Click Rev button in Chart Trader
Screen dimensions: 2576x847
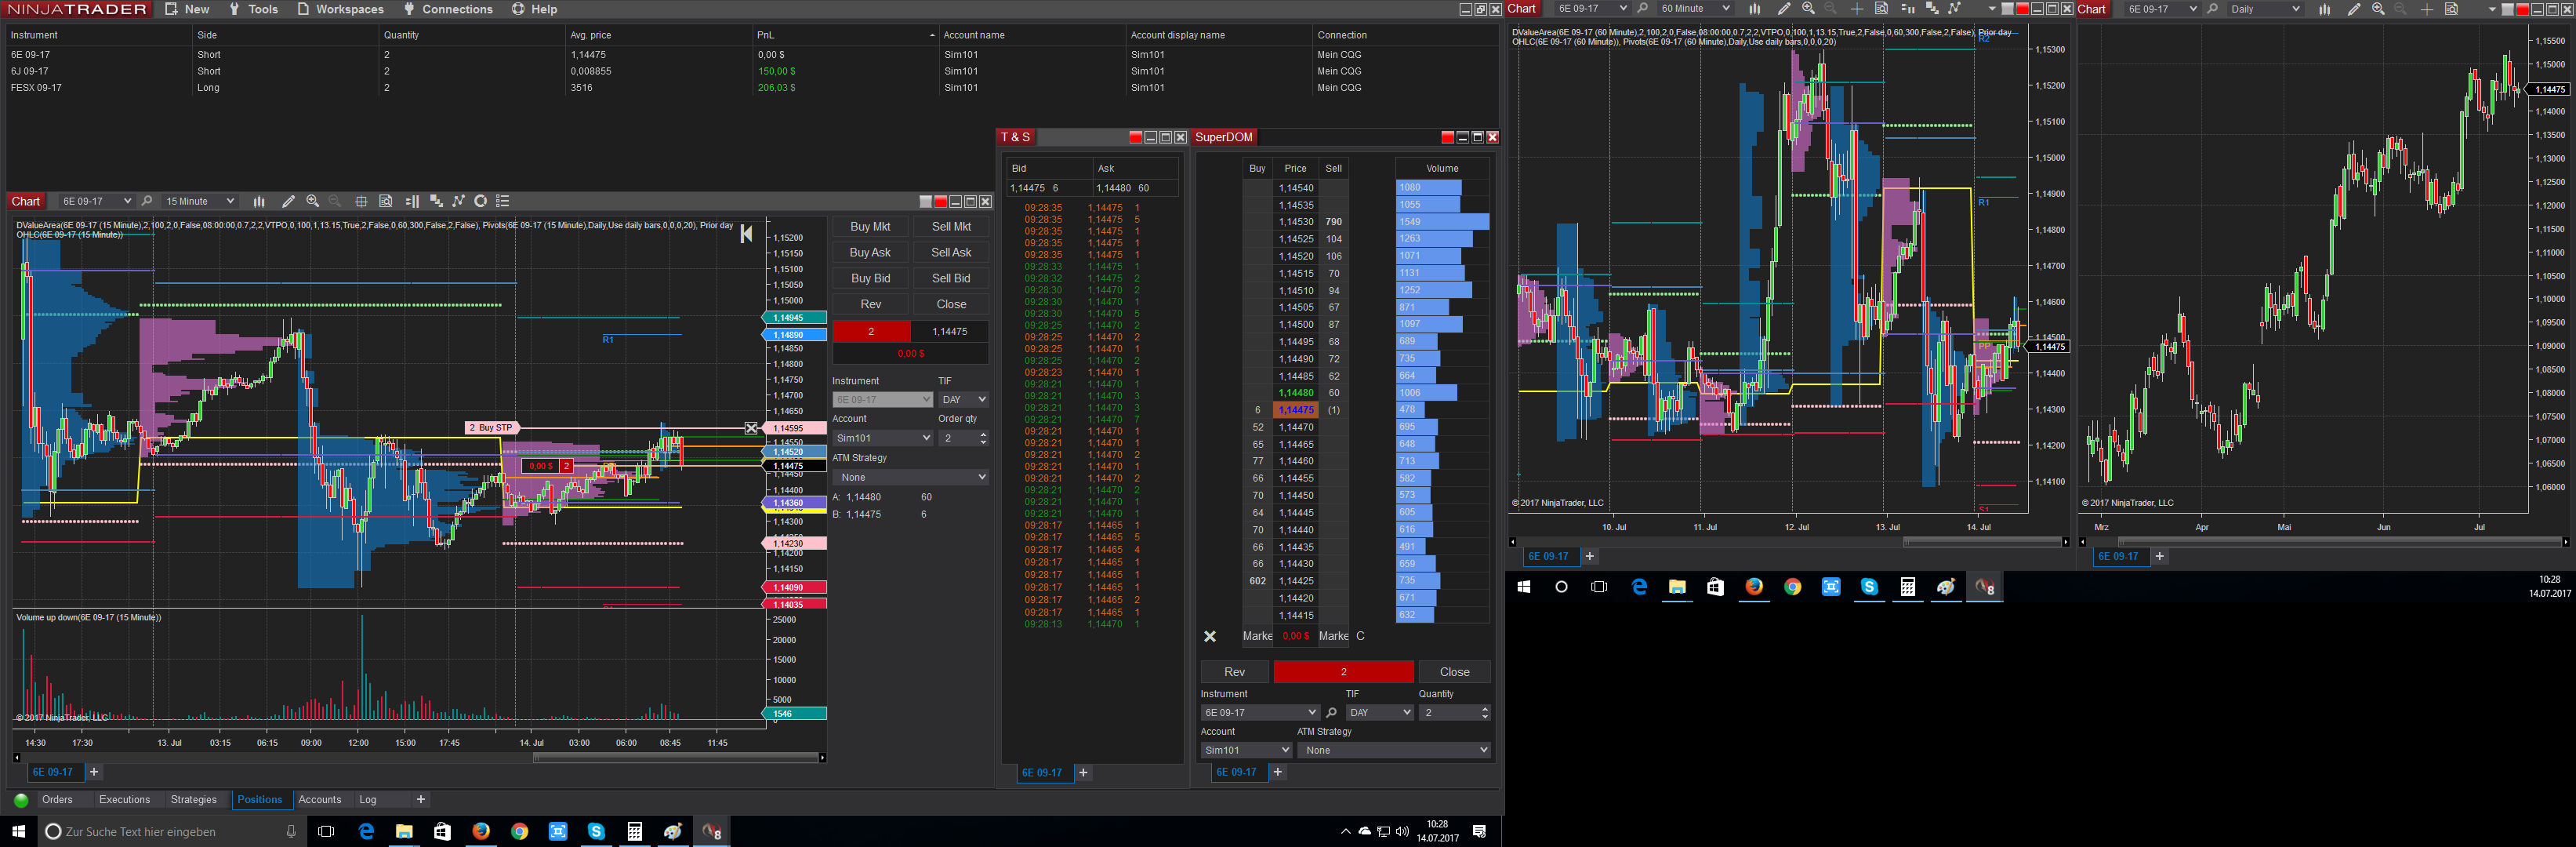pos(870,305)
